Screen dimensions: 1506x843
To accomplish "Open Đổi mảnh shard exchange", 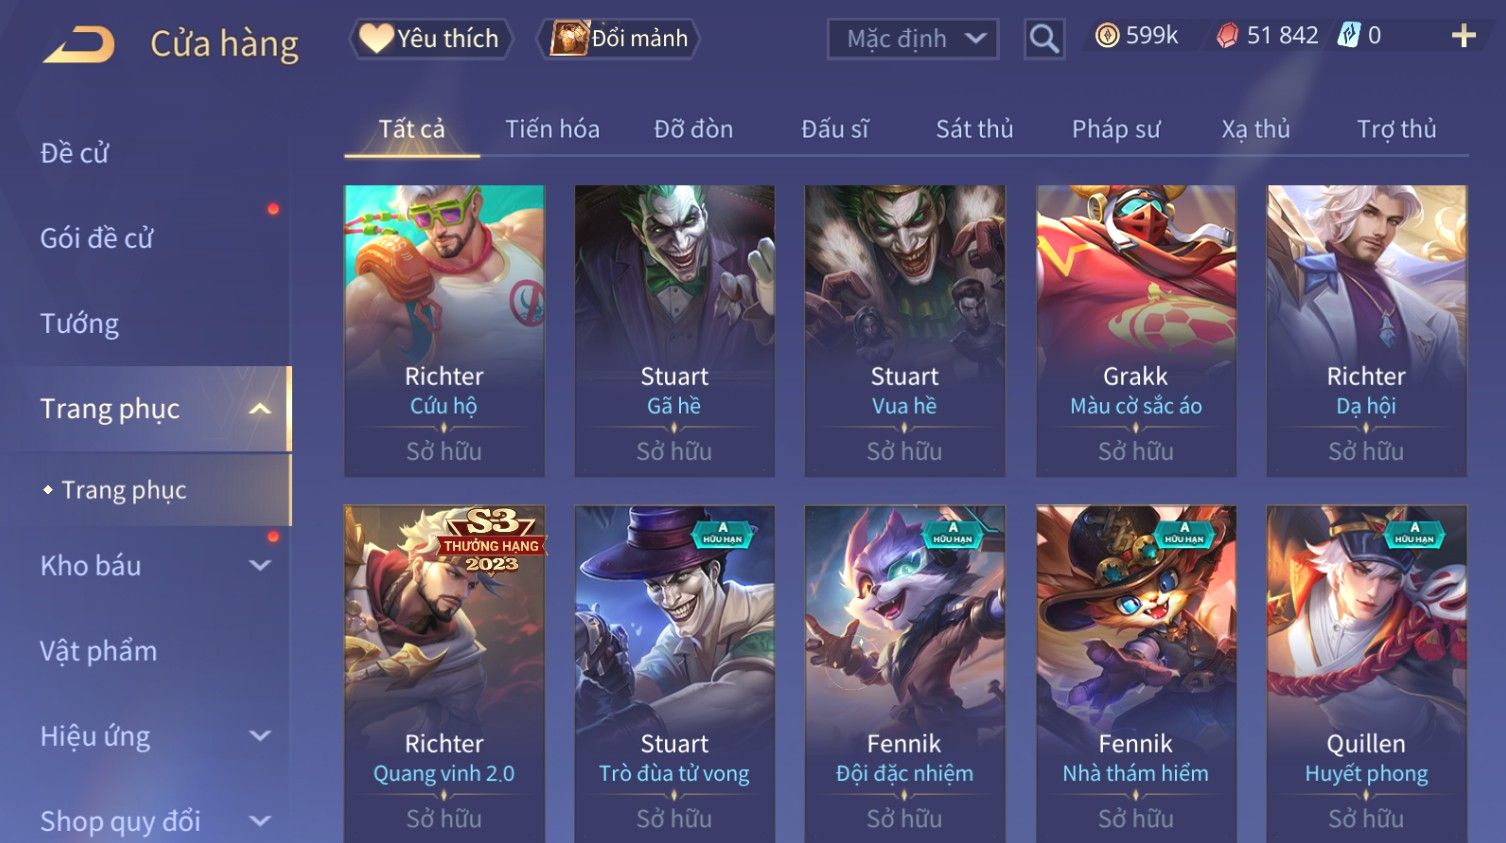I will tap(619, 39).
